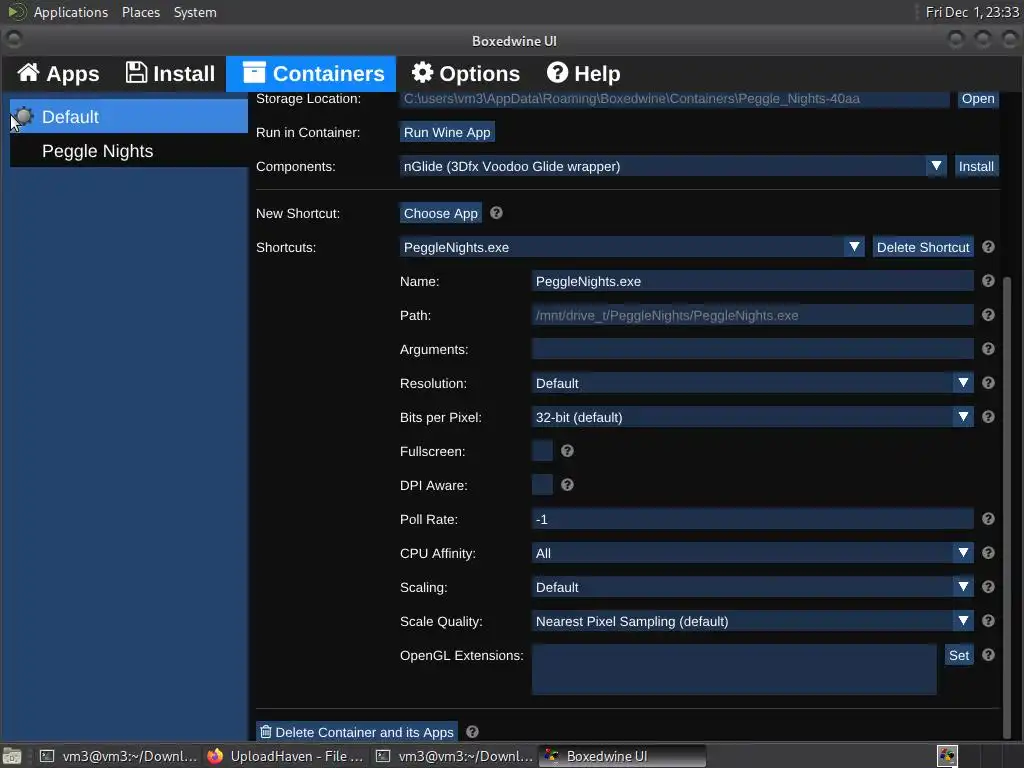Click Install next to Components
1024x768 pixels.
976,167
